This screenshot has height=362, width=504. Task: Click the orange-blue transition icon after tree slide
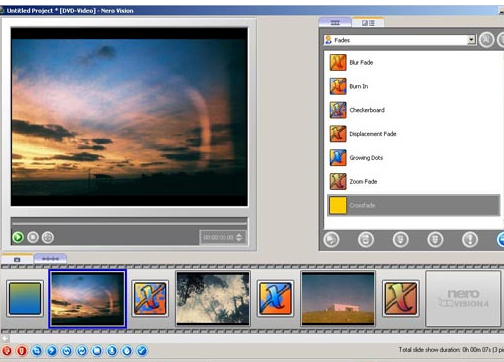(x=275, y=298)
